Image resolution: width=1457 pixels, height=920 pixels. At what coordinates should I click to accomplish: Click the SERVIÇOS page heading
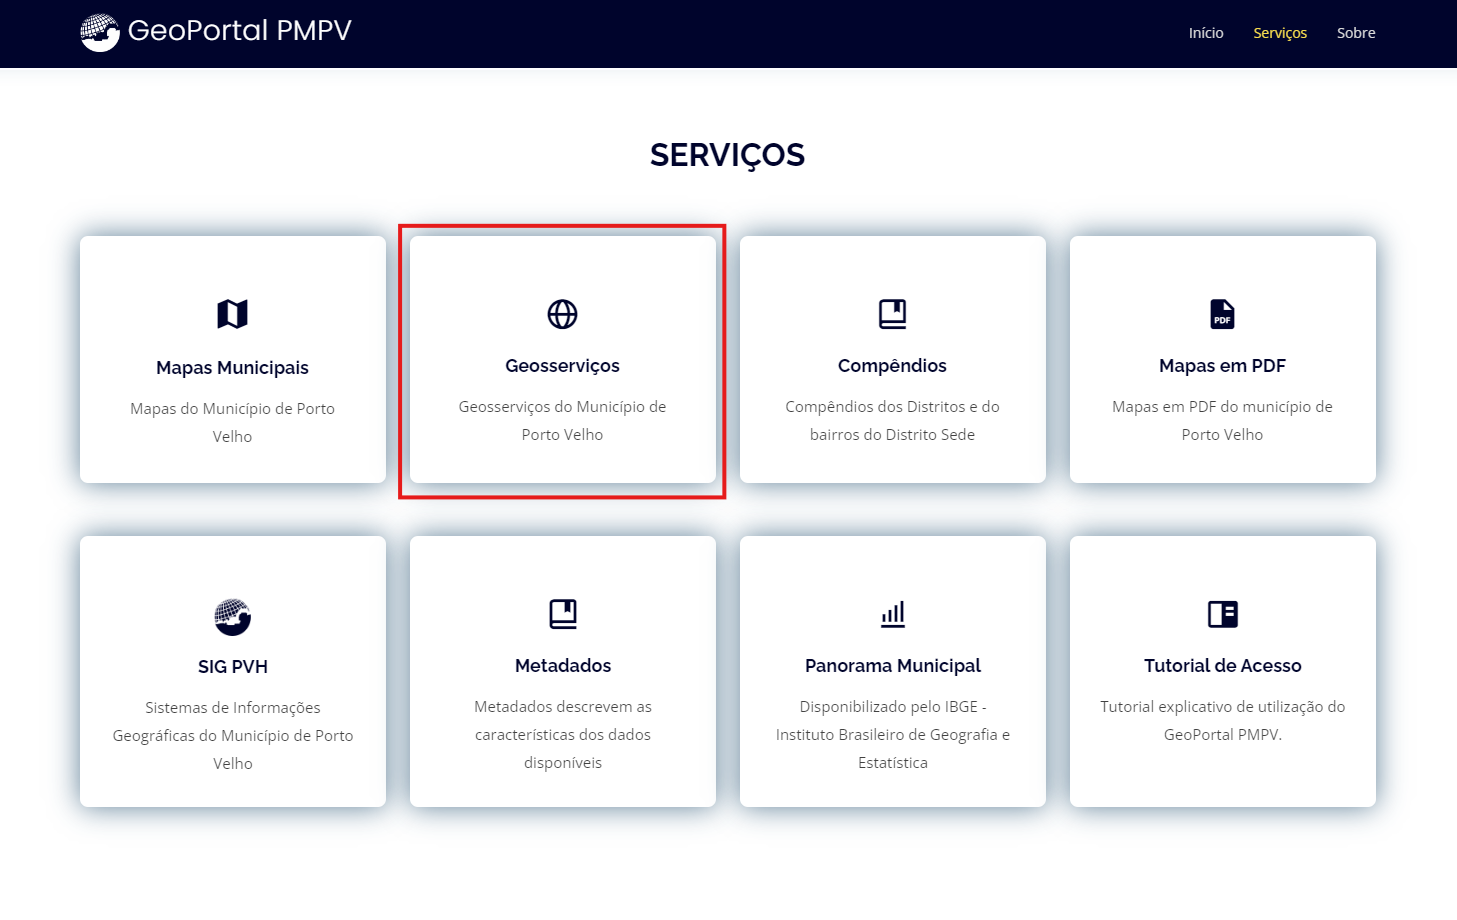pyautogui.click(x=727, y=155)
